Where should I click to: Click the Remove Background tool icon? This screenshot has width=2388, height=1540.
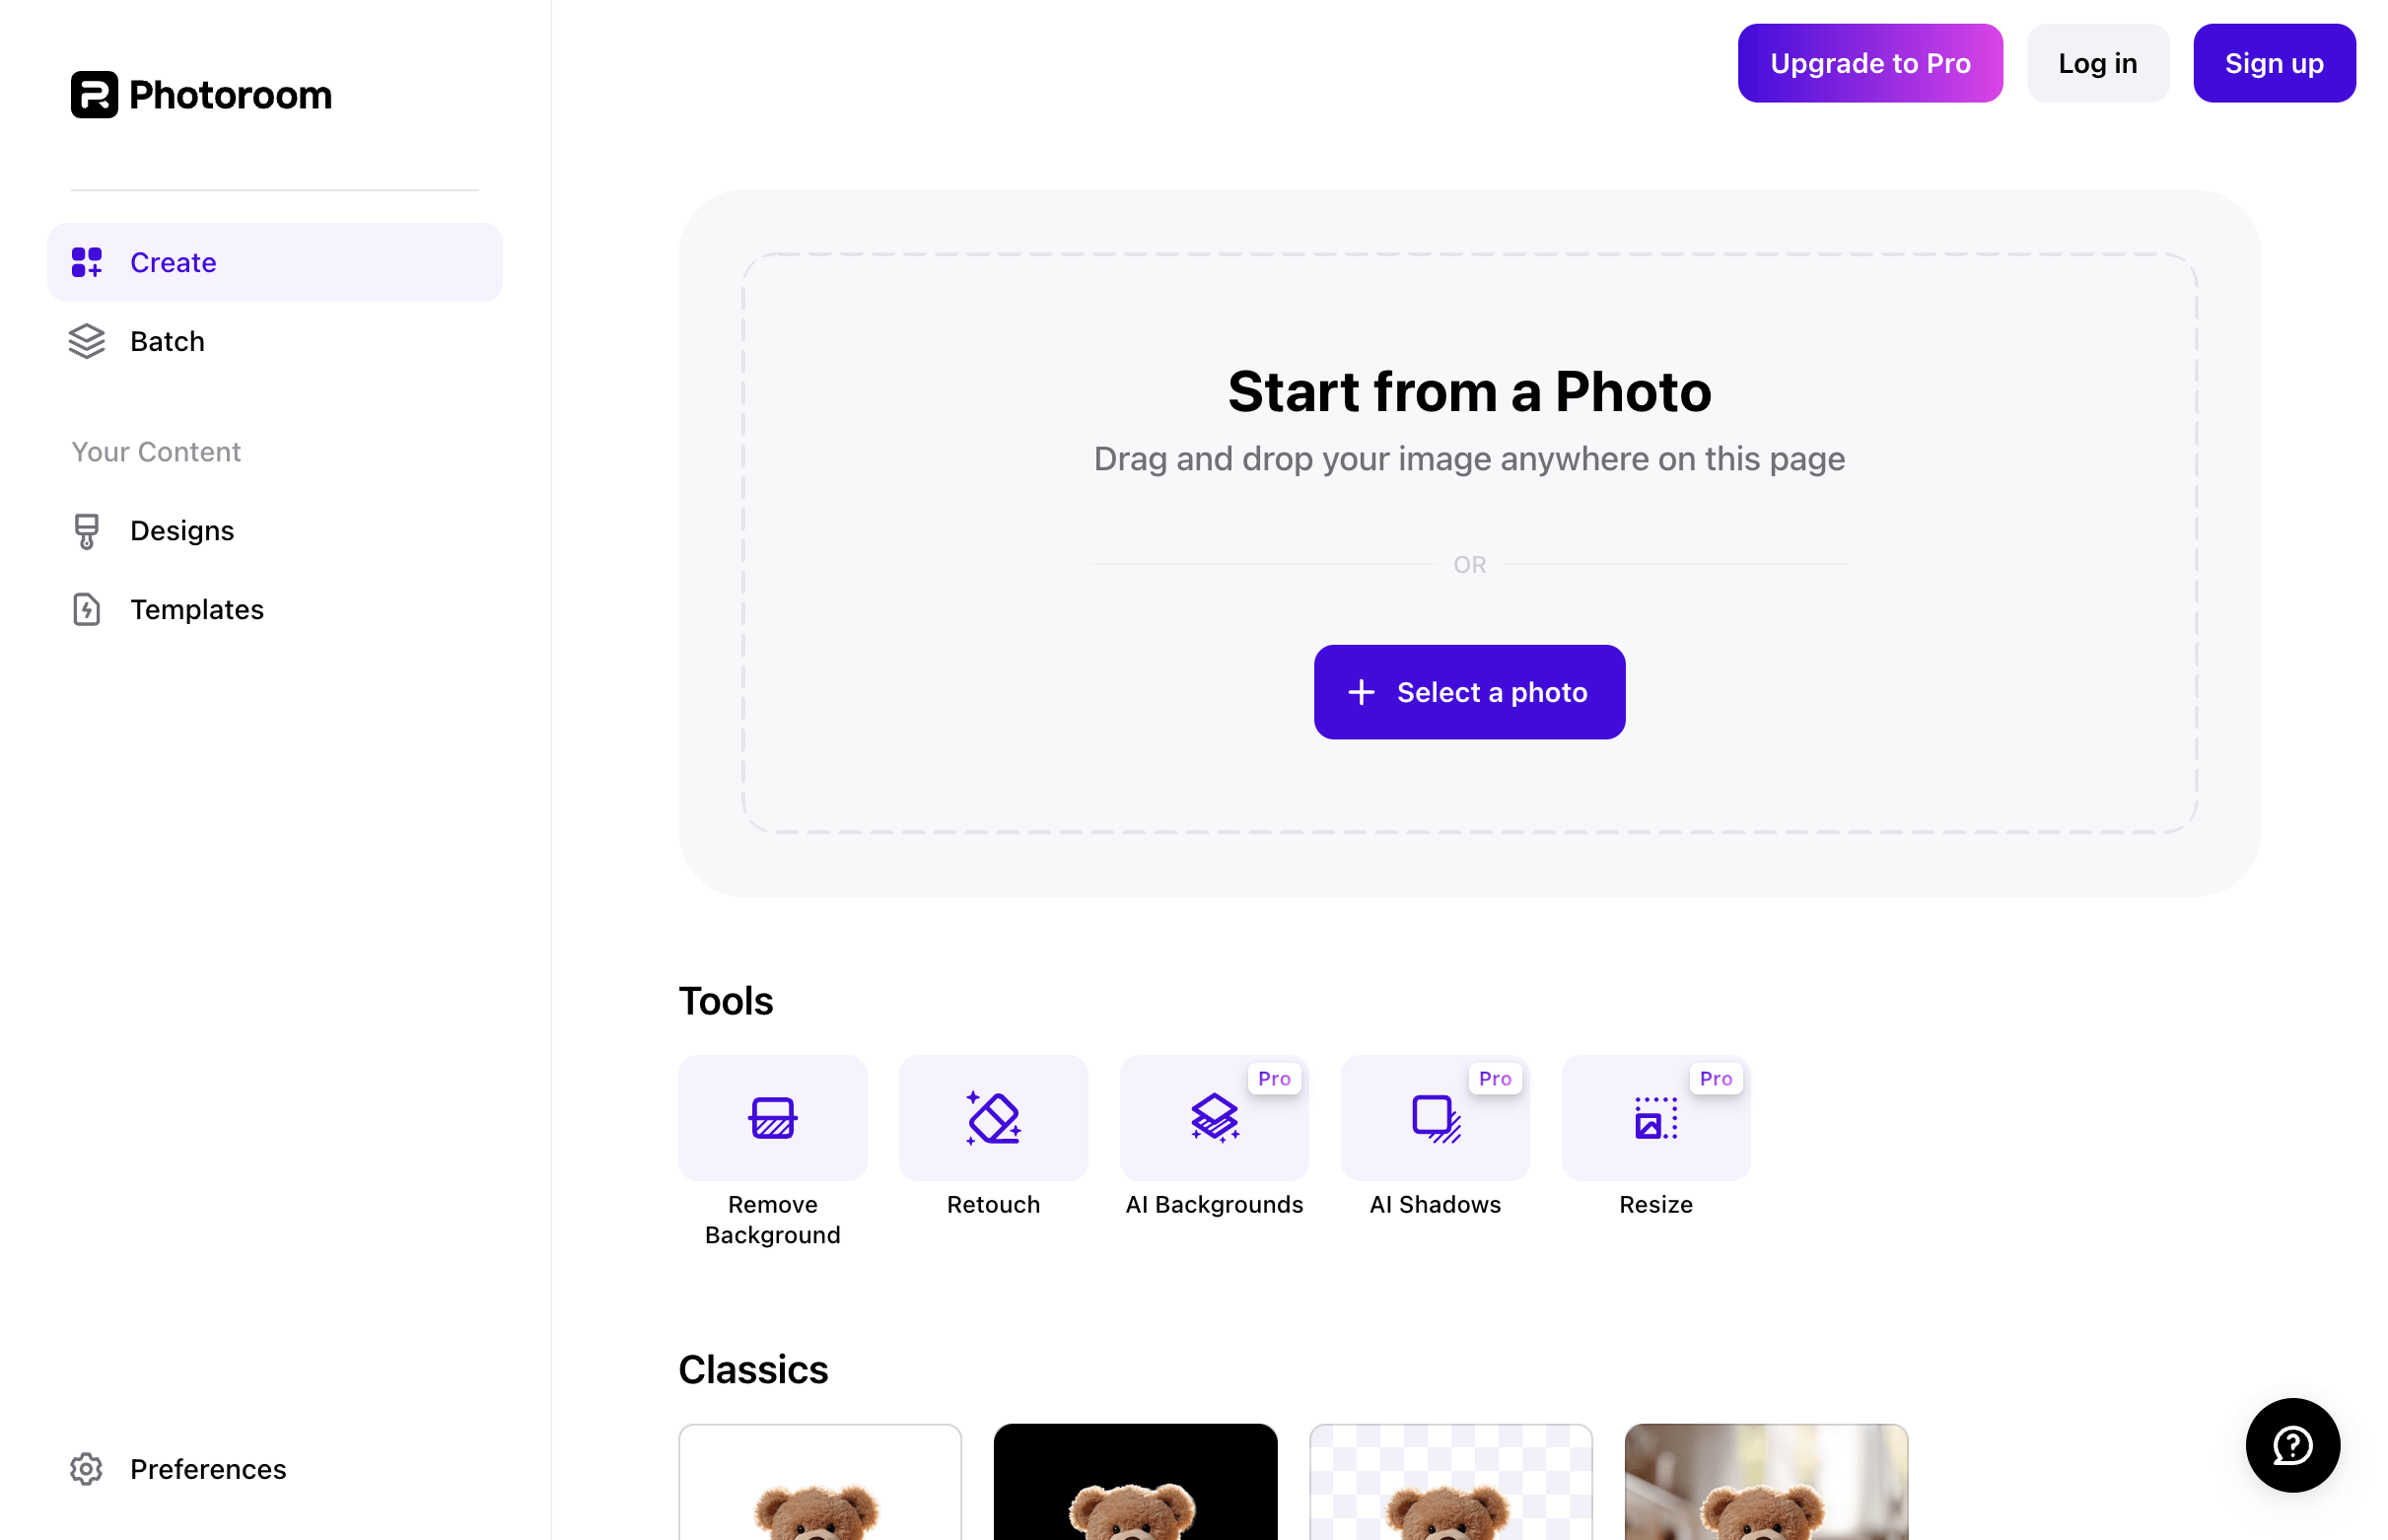[x=773, y=1117]
